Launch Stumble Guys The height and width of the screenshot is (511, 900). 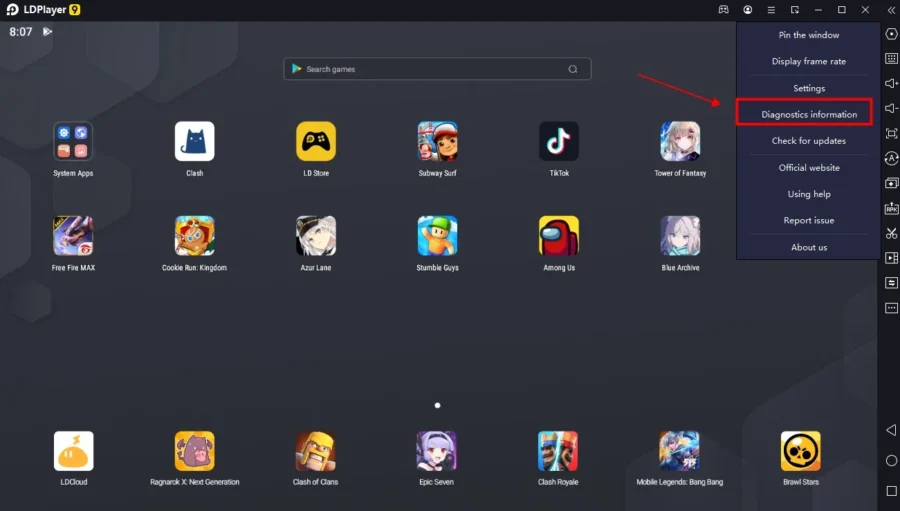[x=437, y=235]
